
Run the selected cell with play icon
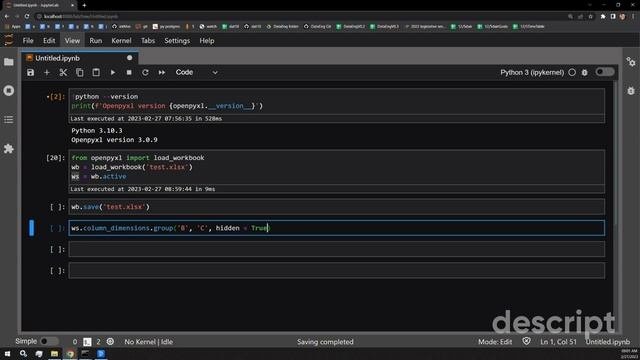113,72
